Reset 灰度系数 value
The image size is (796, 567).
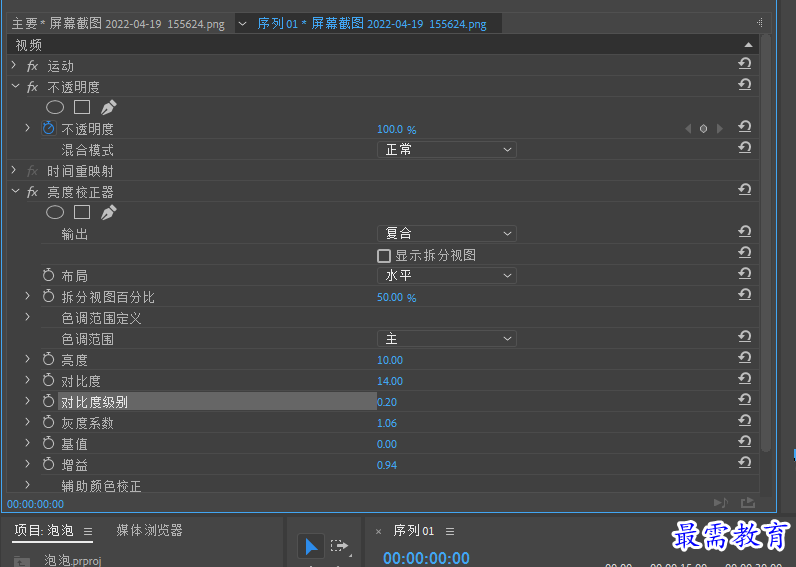pos(745,421)
